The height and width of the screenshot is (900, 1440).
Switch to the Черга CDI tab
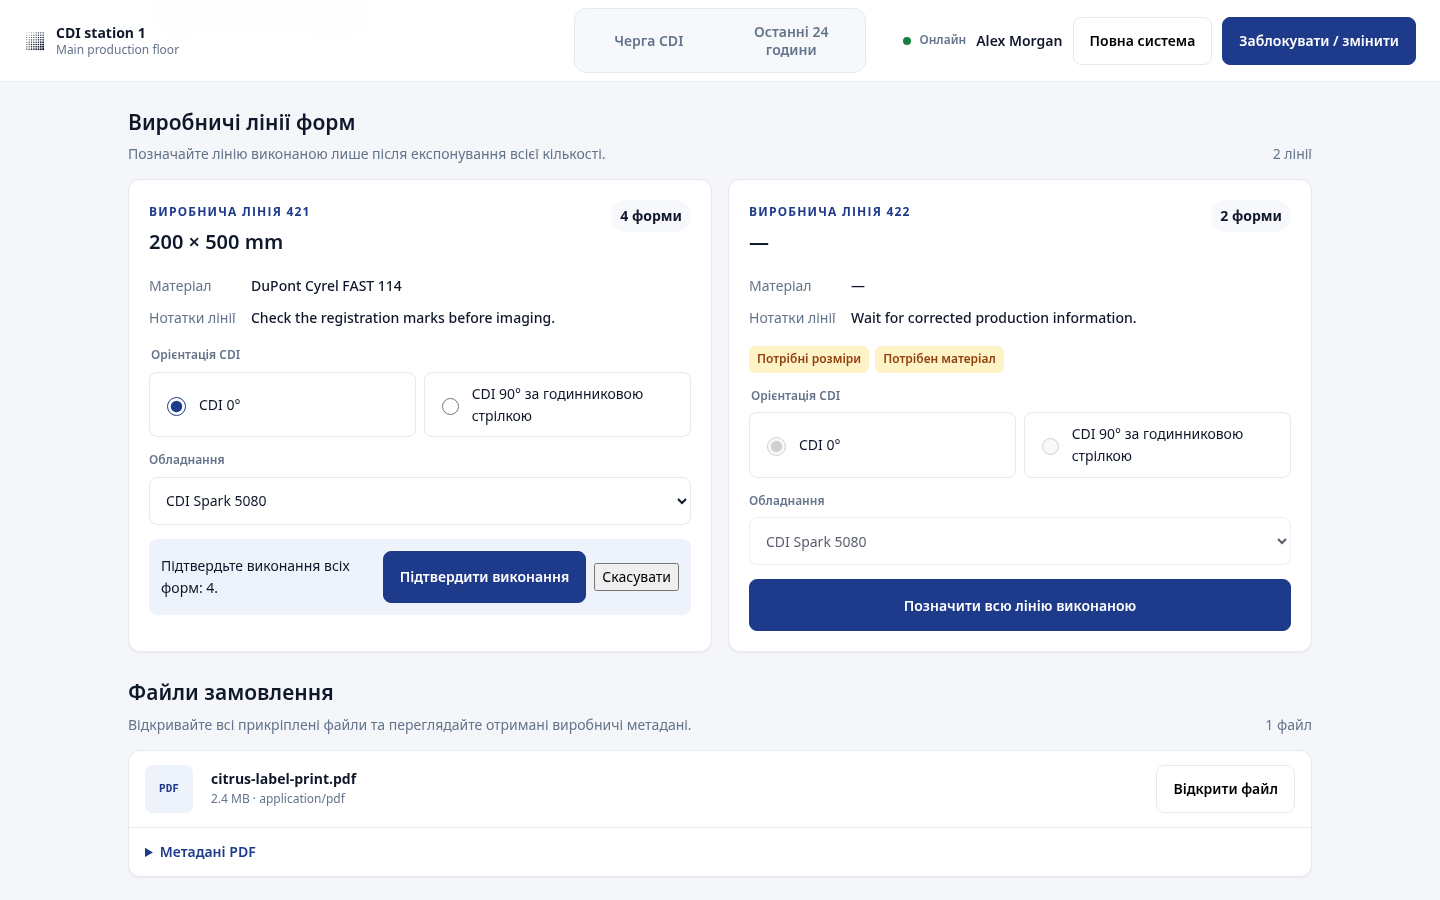click(649, 41)
